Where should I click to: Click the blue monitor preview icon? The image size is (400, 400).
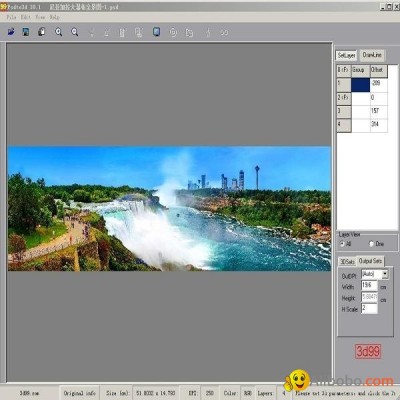pyautogui.click(x=156, y=32)
